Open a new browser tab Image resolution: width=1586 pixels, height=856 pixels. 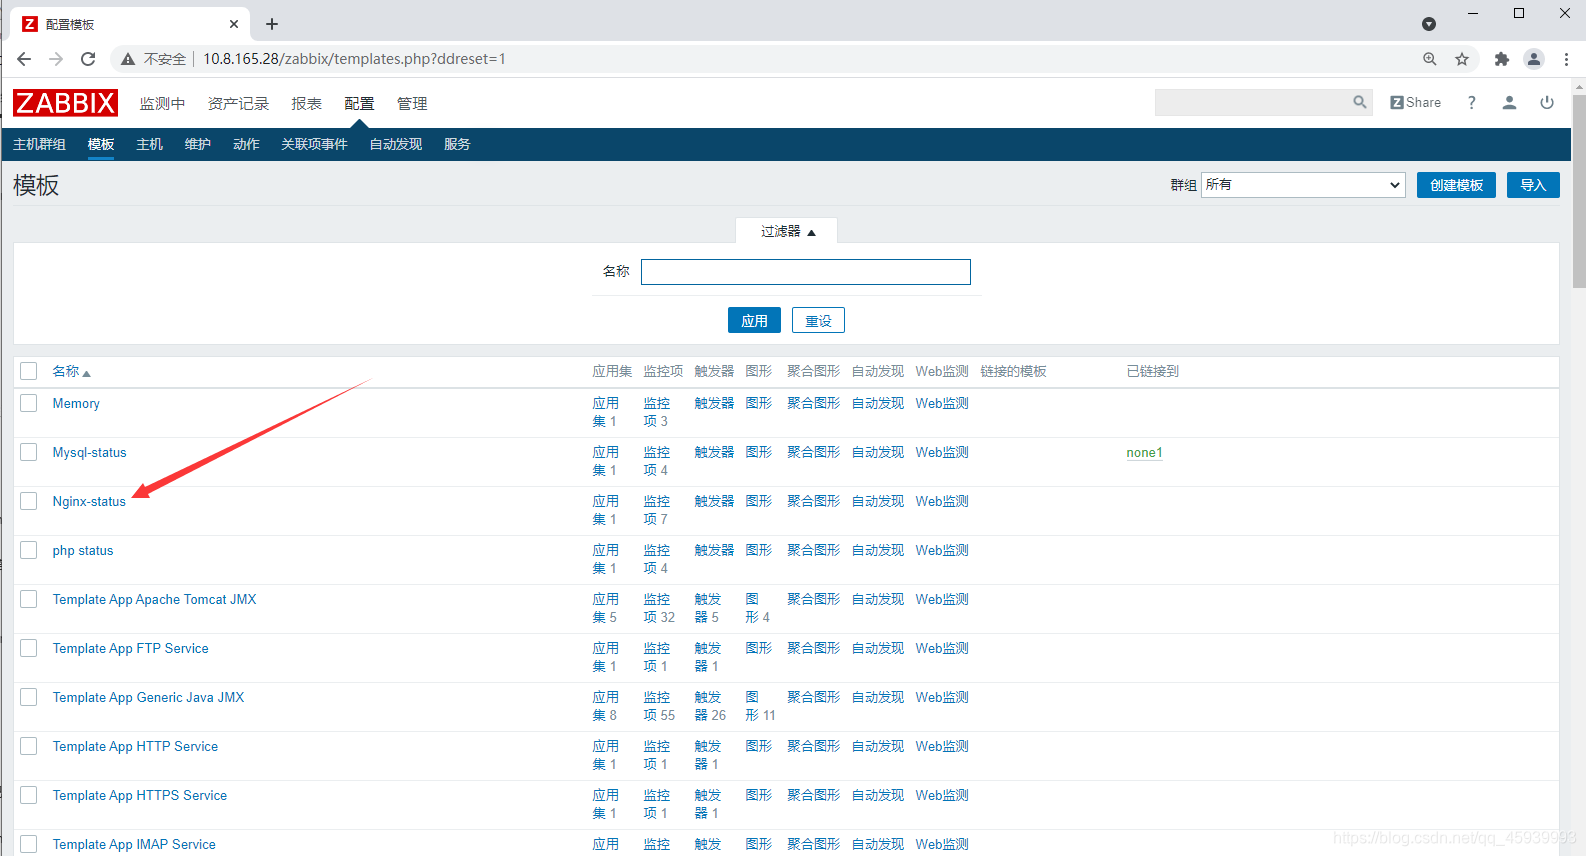pyautogui.click(x=272, y=24)
